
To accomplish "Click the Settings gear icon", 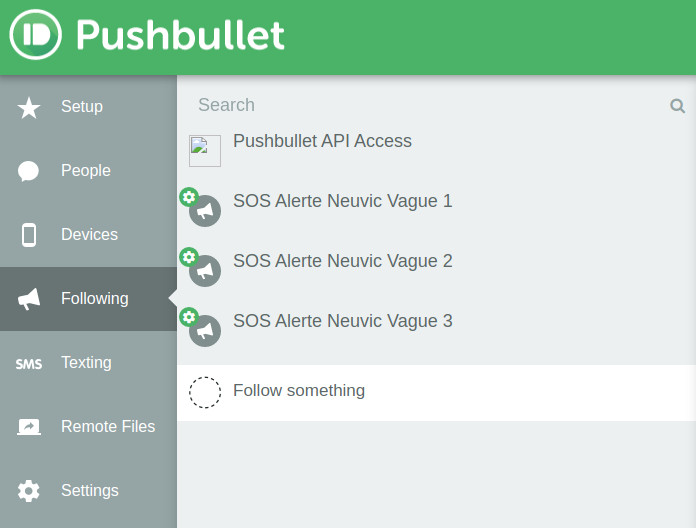I will pyautogui.click(x=29, y=491).
